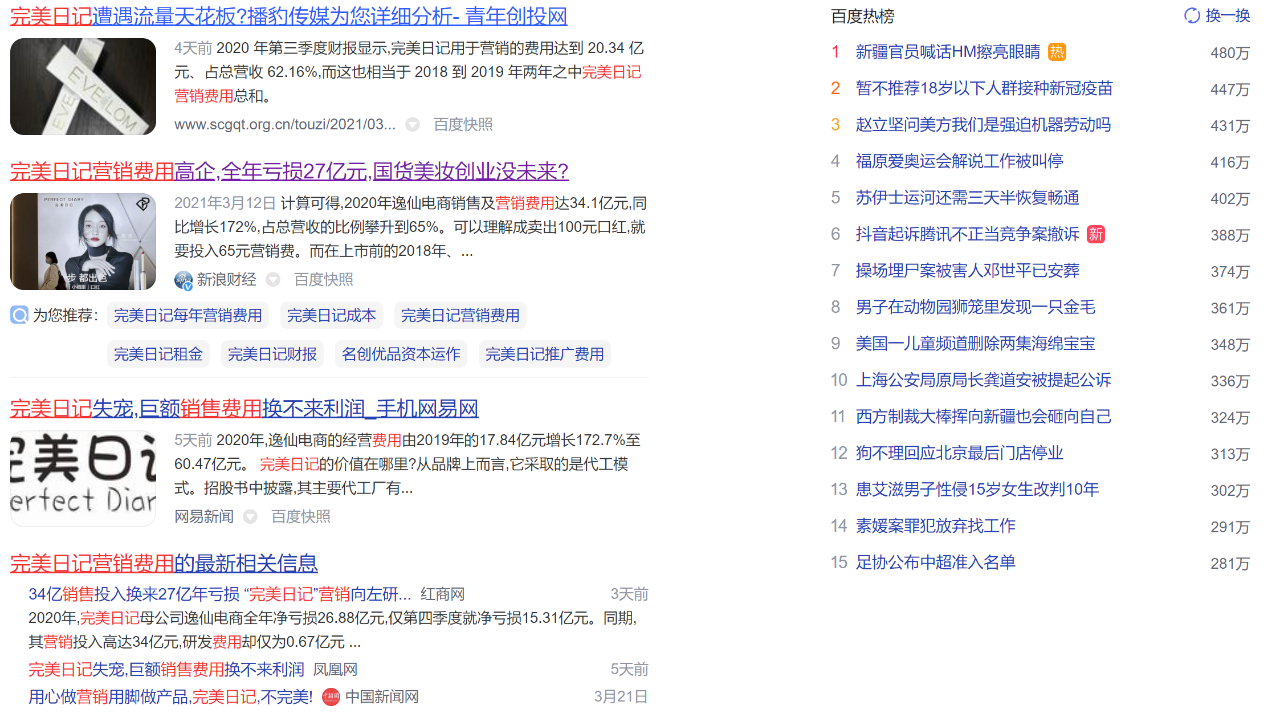Open result 完美日记营销费用高企,全年亏损27亿元

tap(289, 171)
